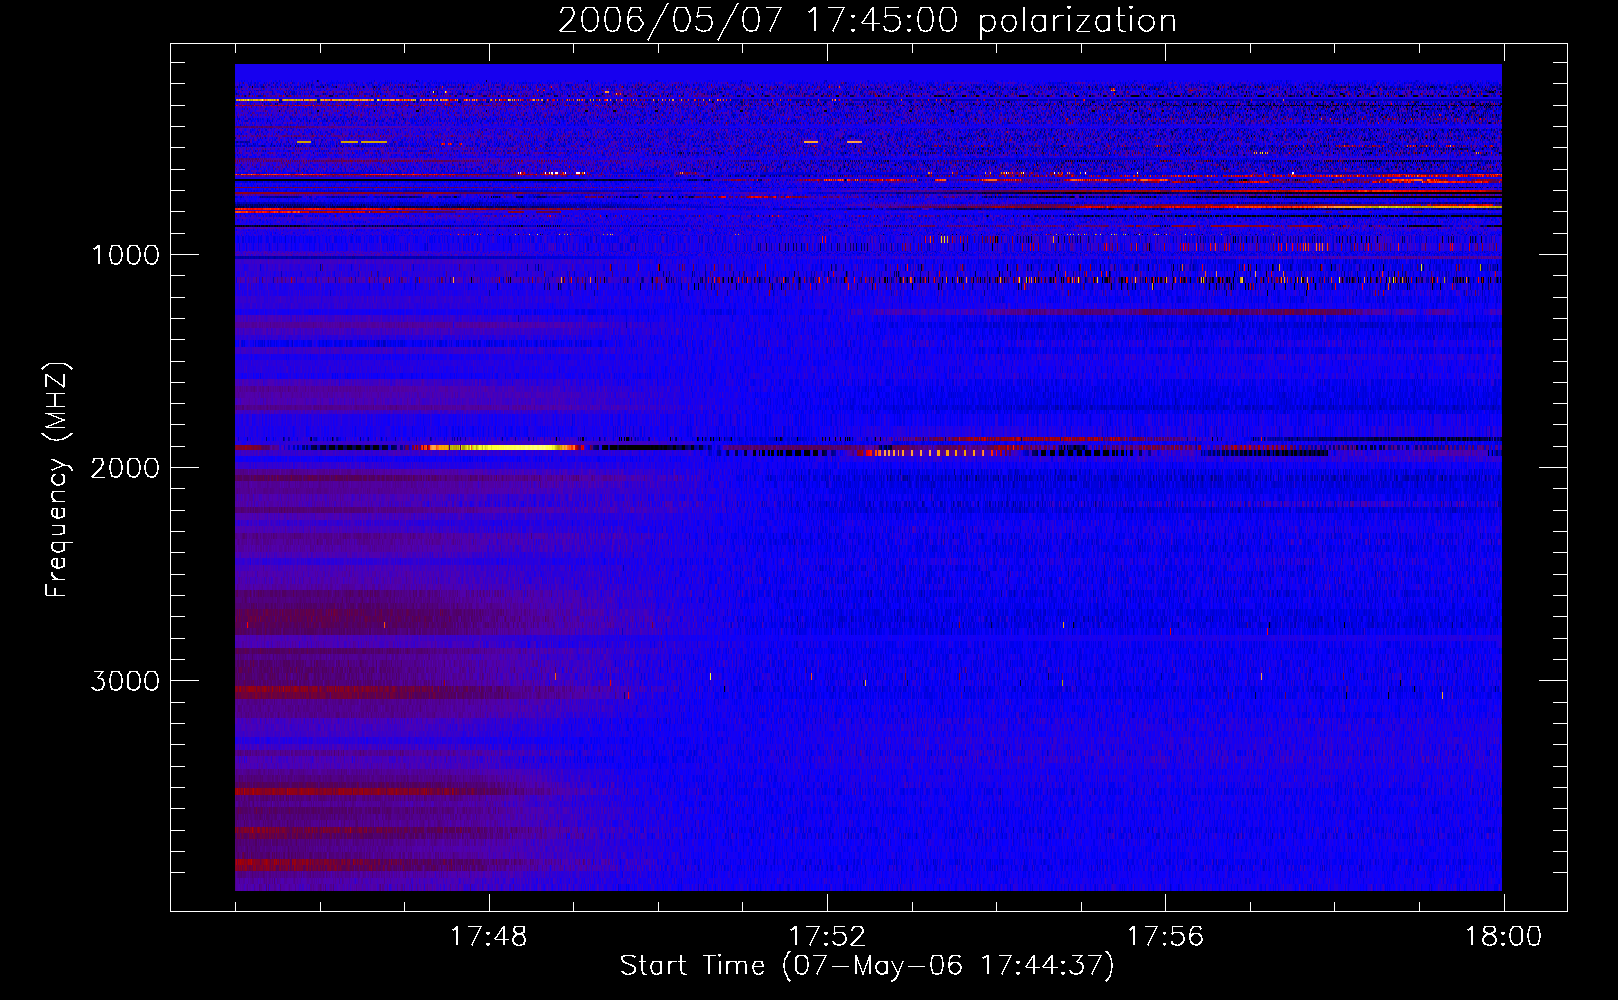
Task: Click the 18:00 time tick label
Action: coord(1503,937)
